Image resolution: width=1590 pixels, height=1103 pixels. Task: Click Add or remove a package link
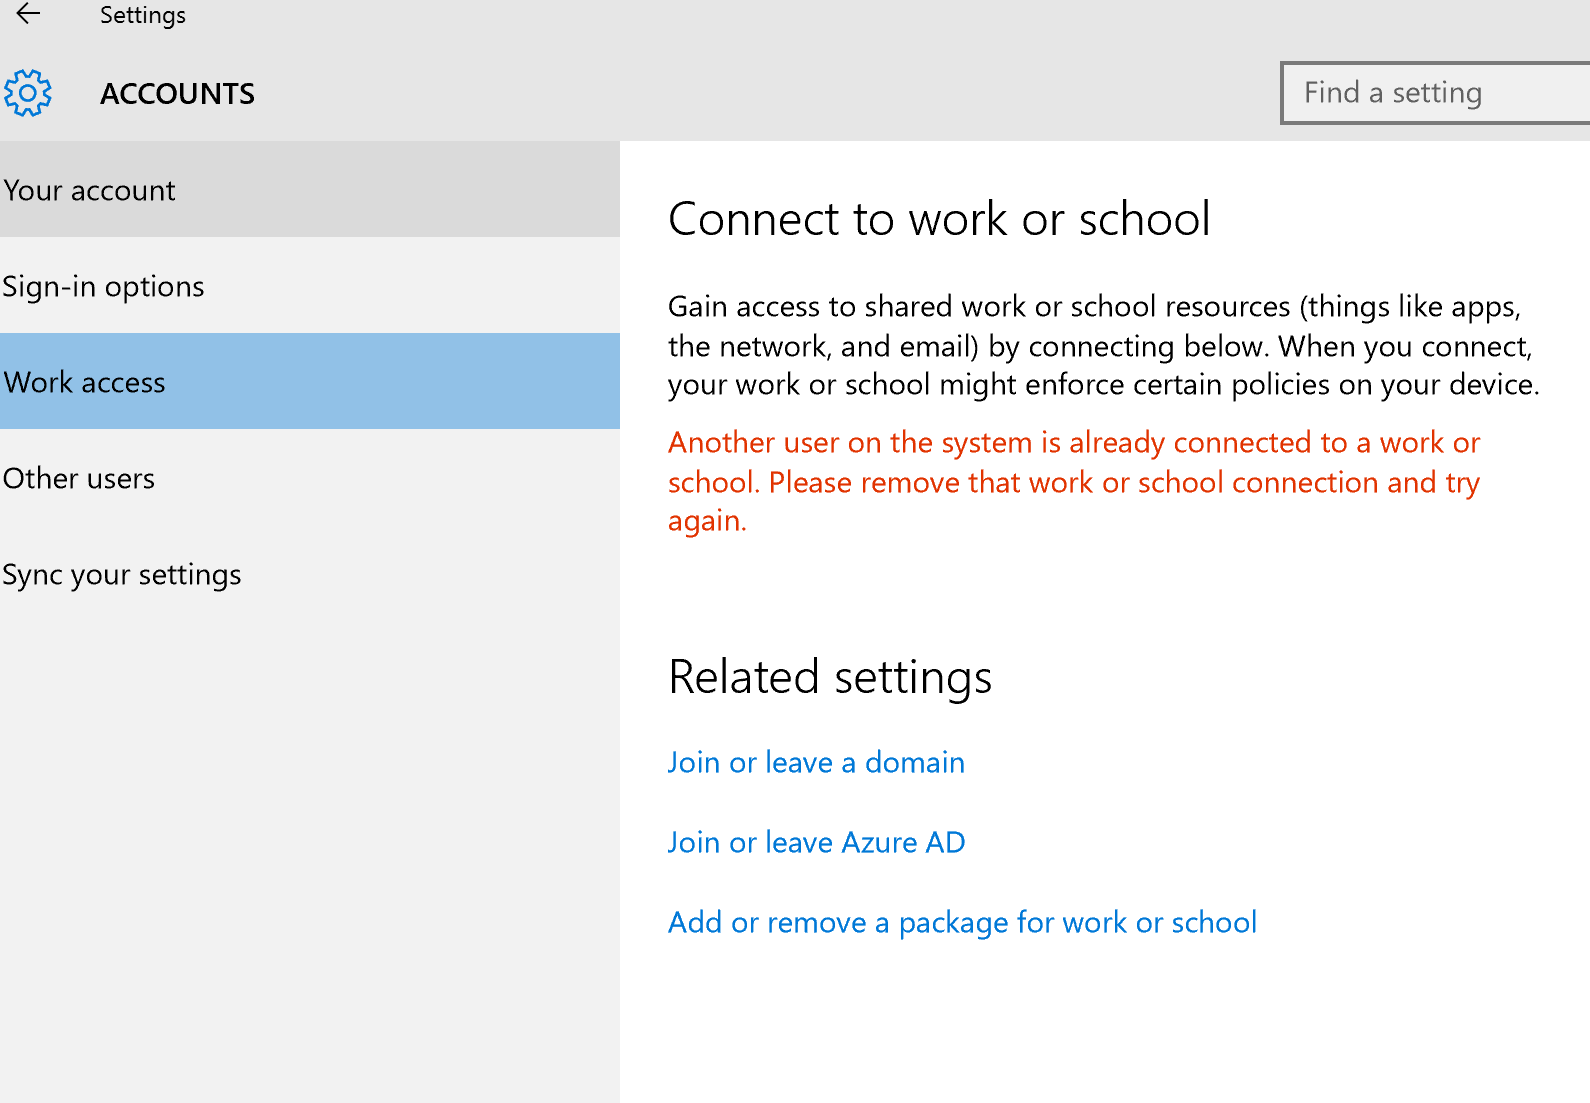962,922
